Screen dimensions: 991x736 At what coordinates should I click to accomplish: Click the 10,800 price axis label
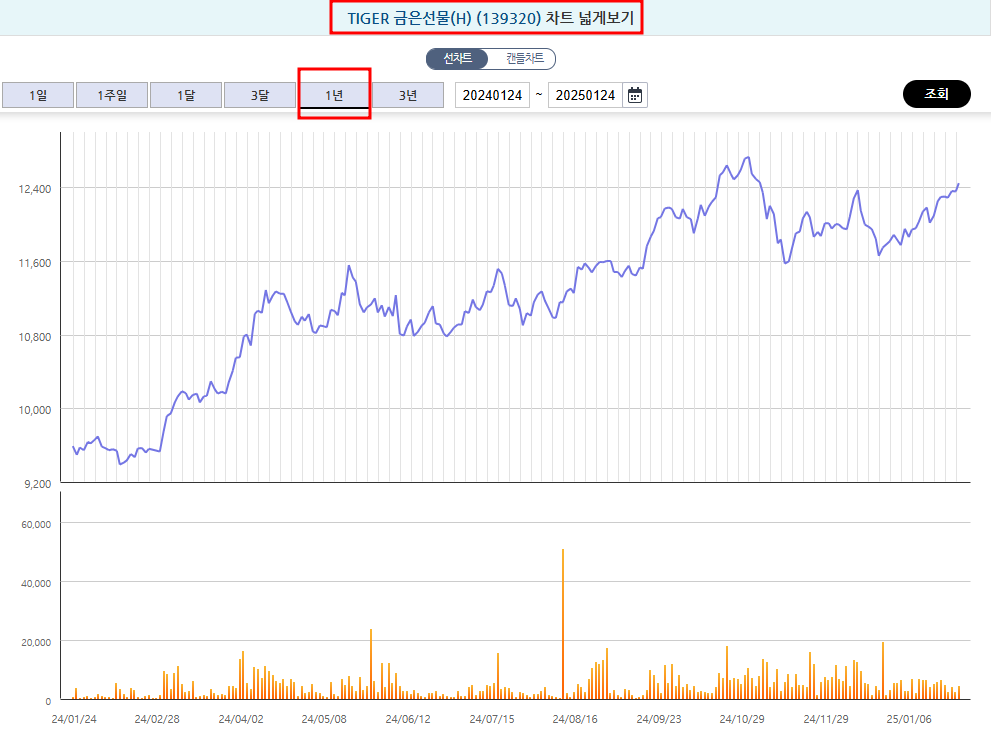click(35, 337)
